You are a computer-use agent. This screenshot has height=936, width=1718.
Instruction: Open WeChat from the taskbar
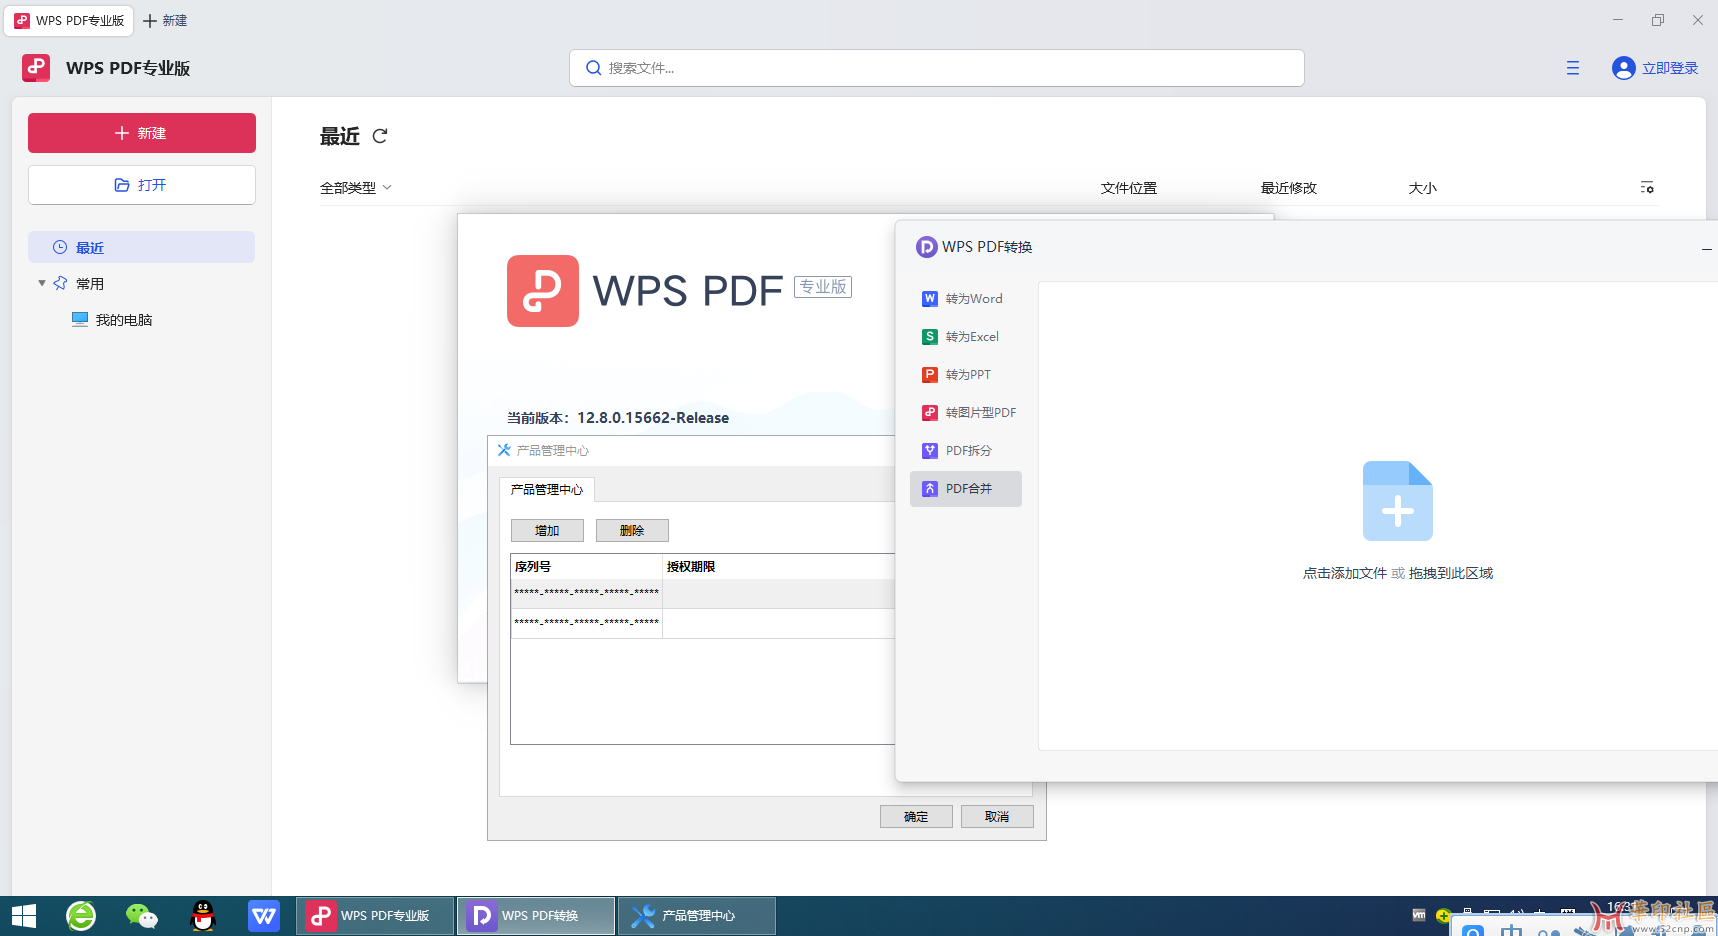(142, 916)
